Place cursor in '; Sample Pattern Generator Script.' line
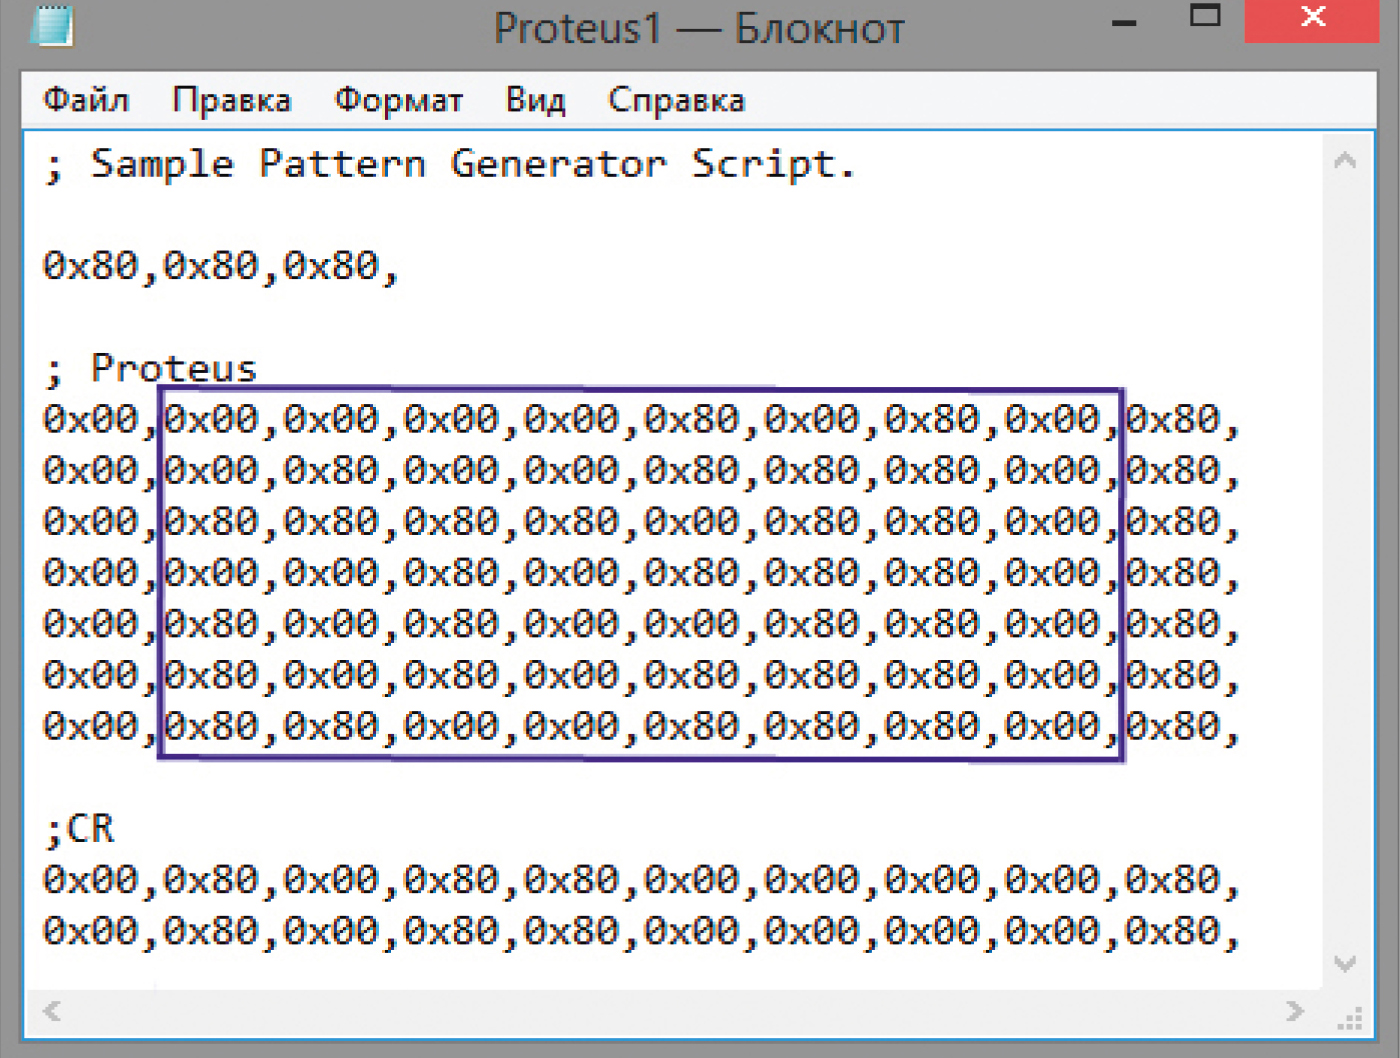 coord(449,164)
